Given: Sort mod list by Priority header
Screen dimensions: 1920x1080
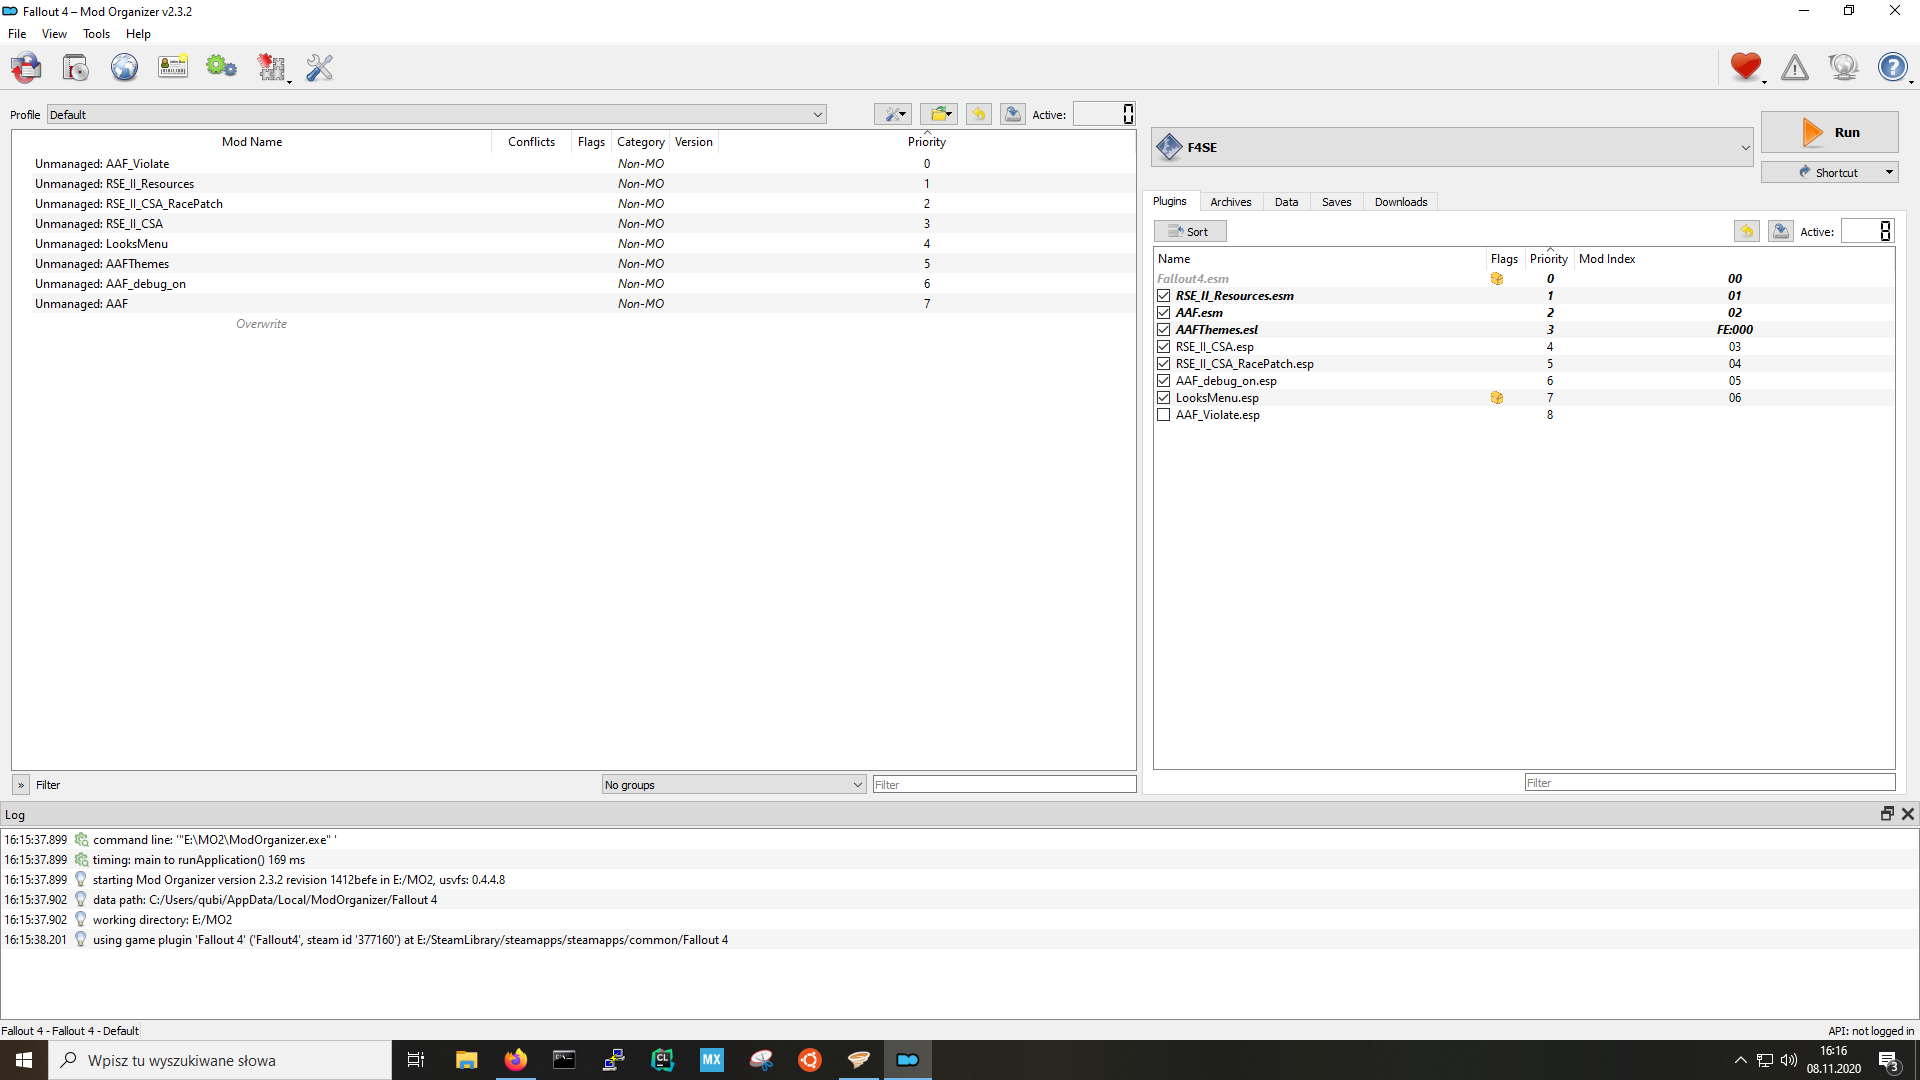Looking at the screenshot, I should click(926, 142).
